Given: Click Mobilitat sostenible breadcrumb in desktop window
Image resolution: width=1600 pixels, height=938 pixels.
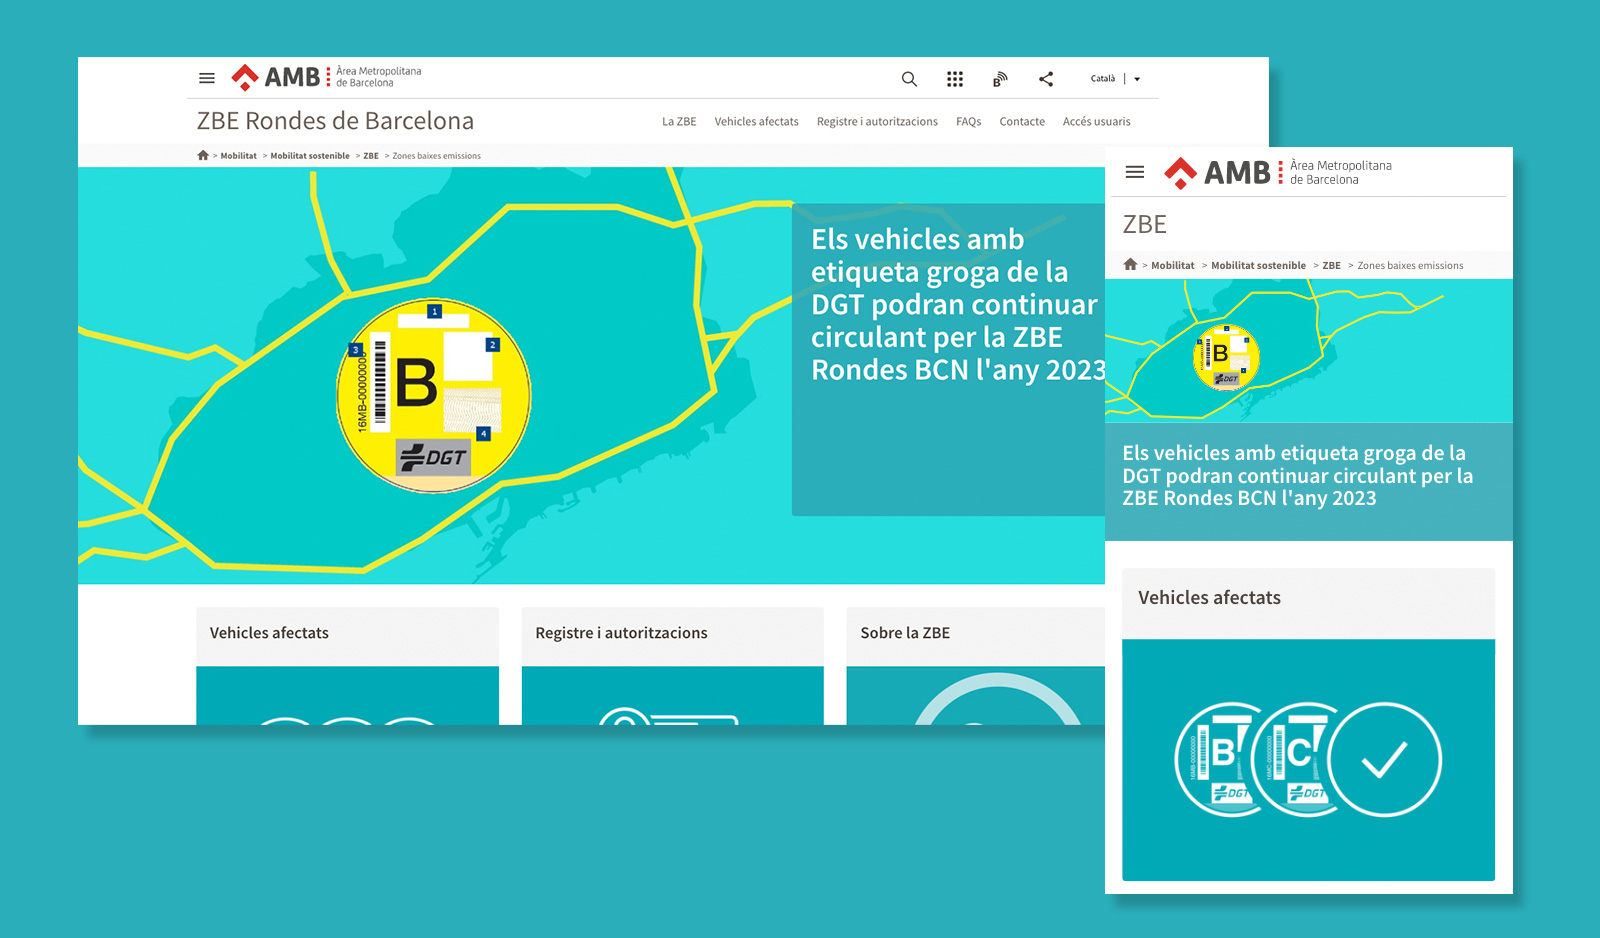Looking at the screenshot, I should coord(310,156).
